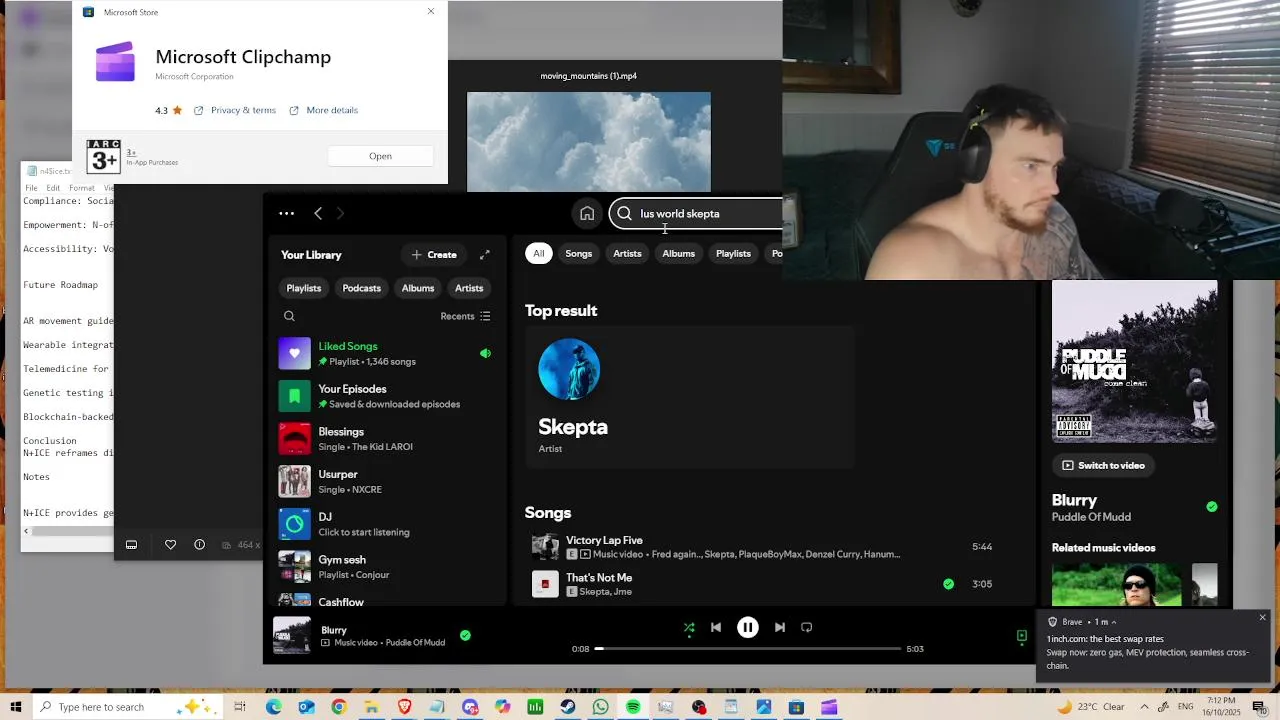1280x720 pixels.
Task: Click the Create button in Your Library
Action: click(434, 255)
